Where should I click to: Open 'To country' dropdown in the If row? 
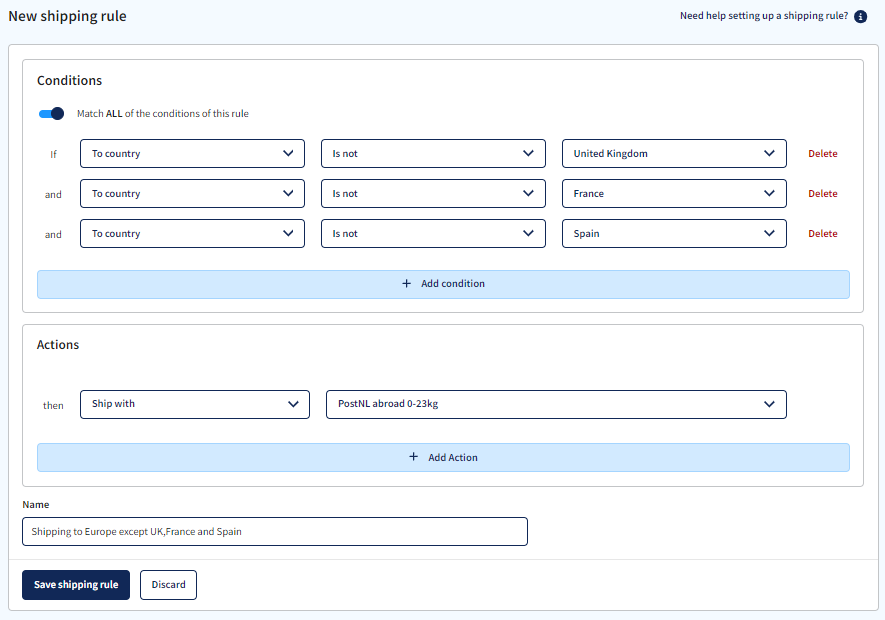192,154
